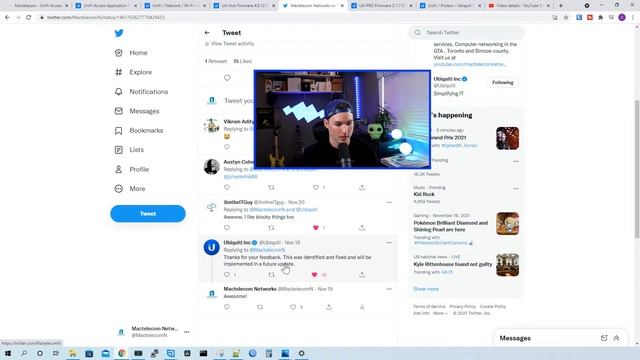Switch to YouTube Video details tab
This screenshot has width=640, height=360.
(x=519, y=6)
